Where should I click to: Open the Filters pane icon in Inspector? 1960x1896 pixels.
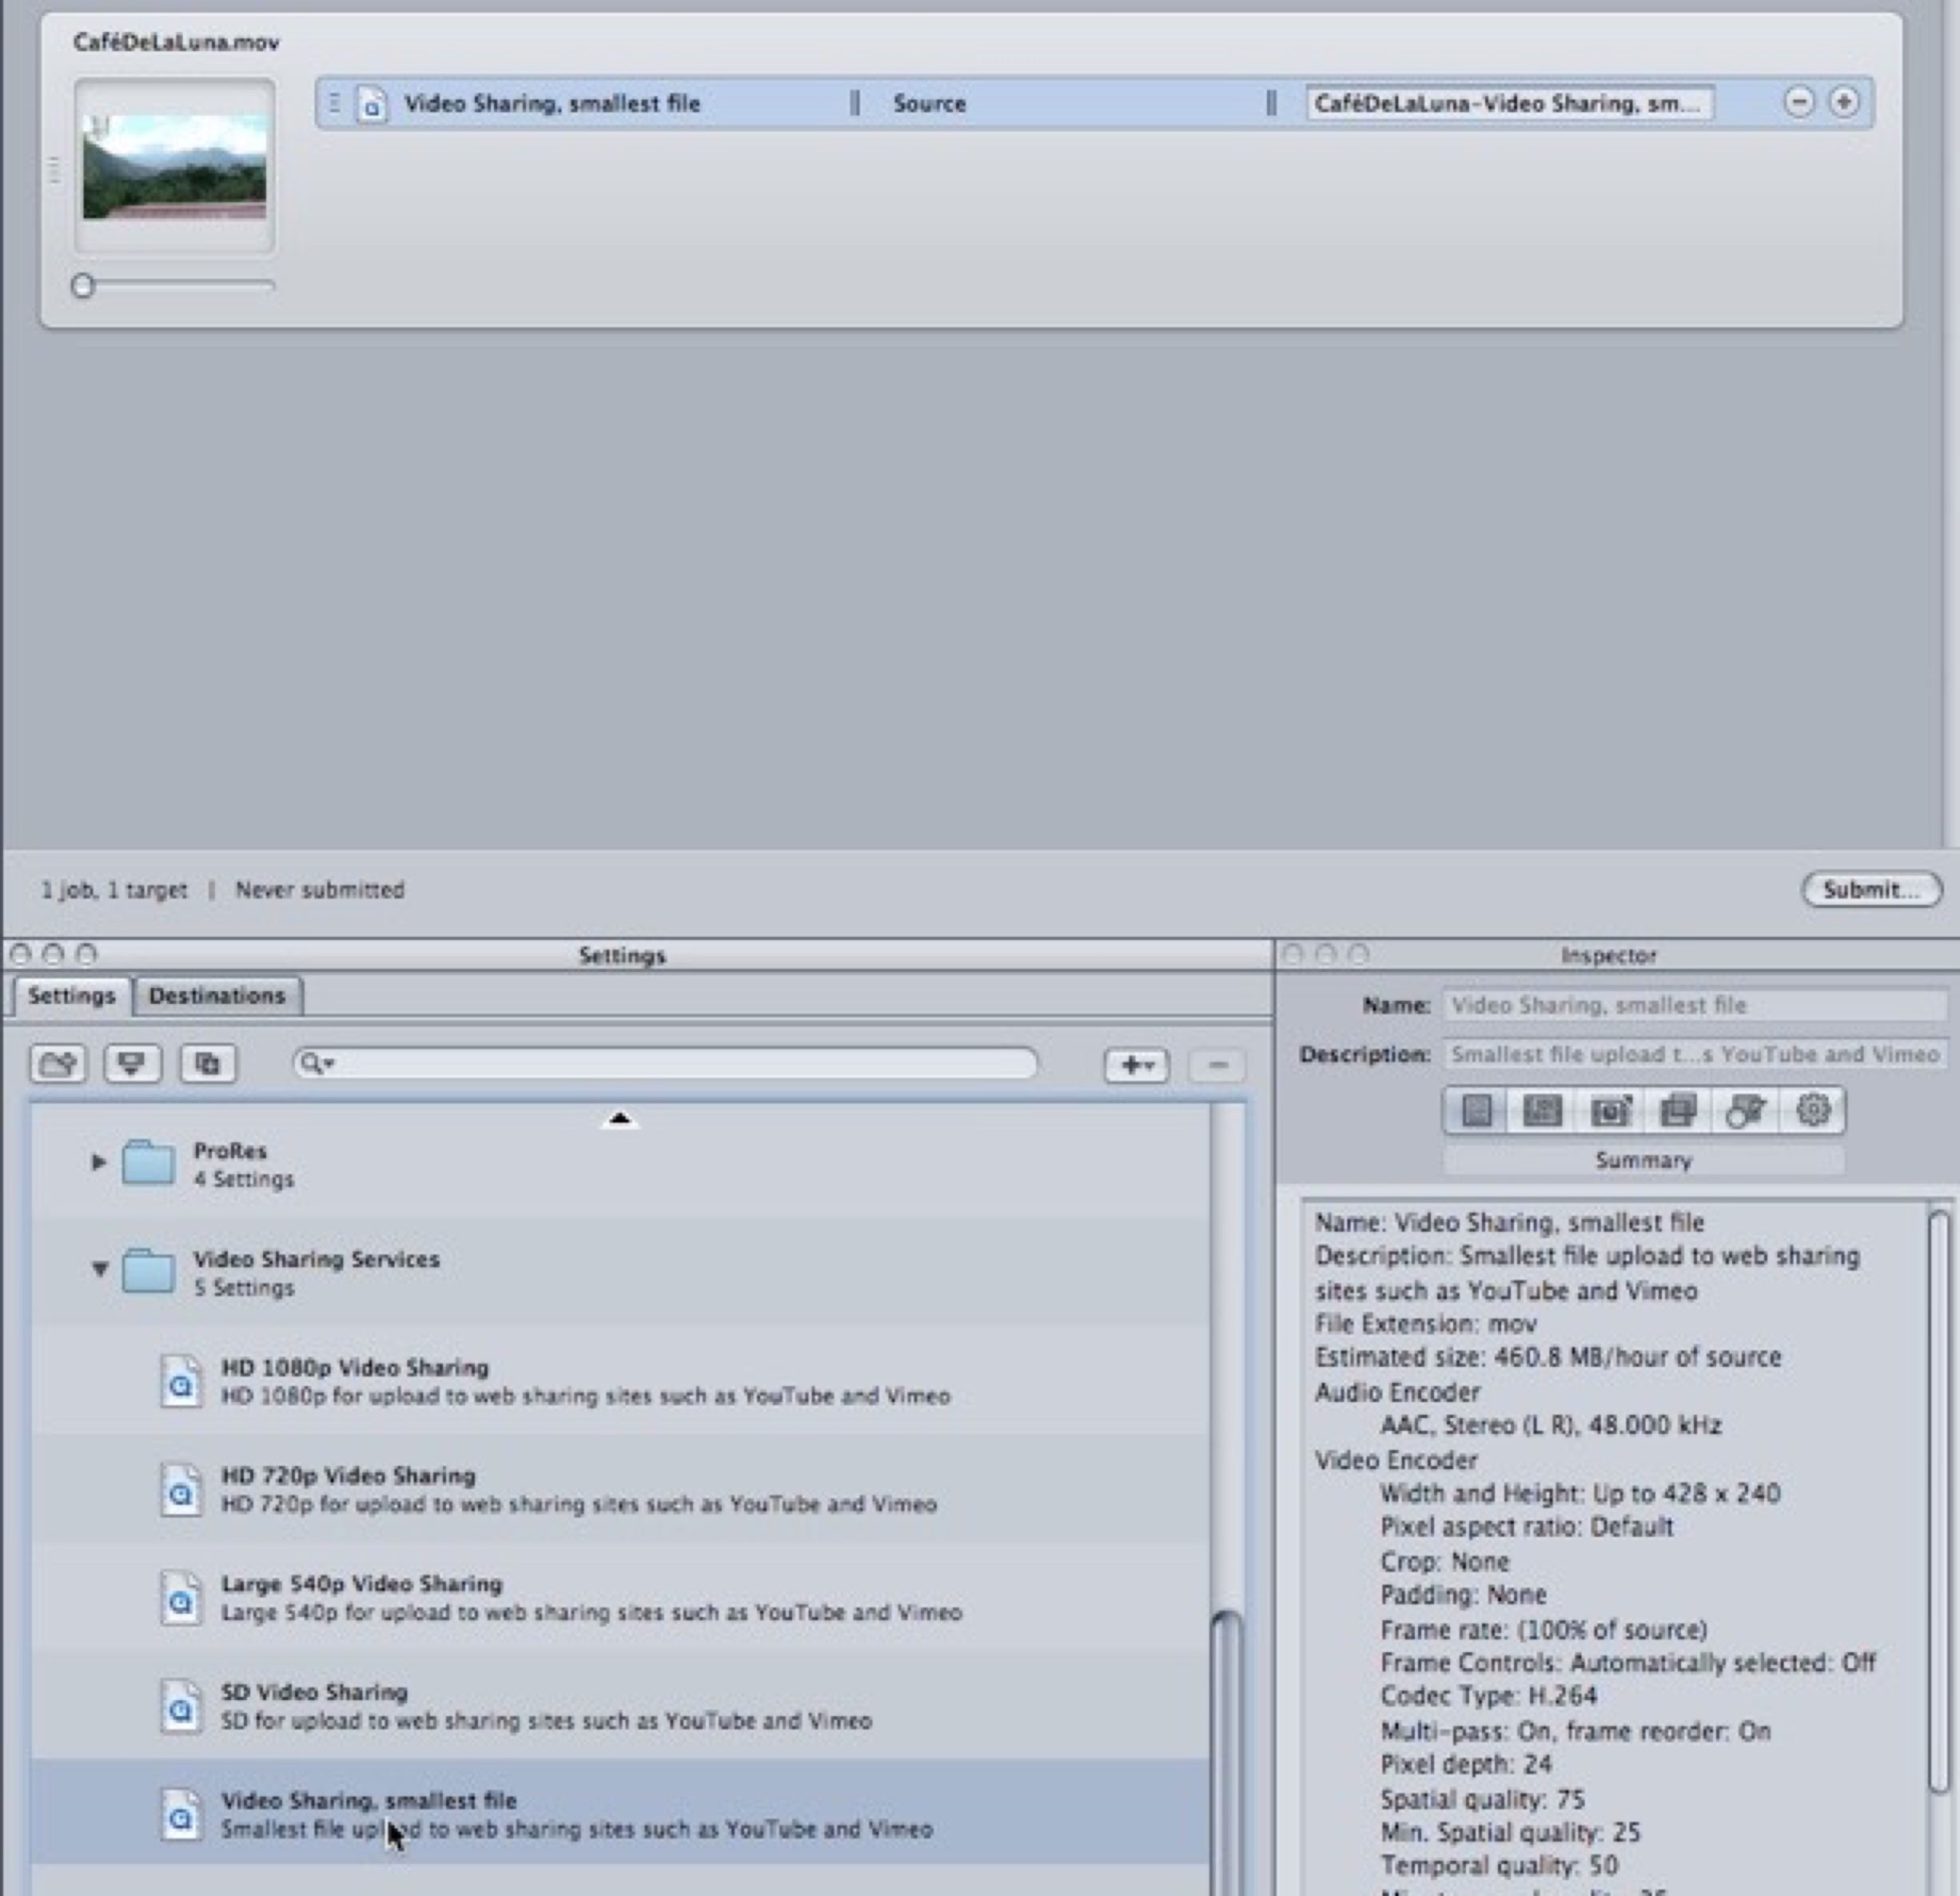click(1677, 1110)
